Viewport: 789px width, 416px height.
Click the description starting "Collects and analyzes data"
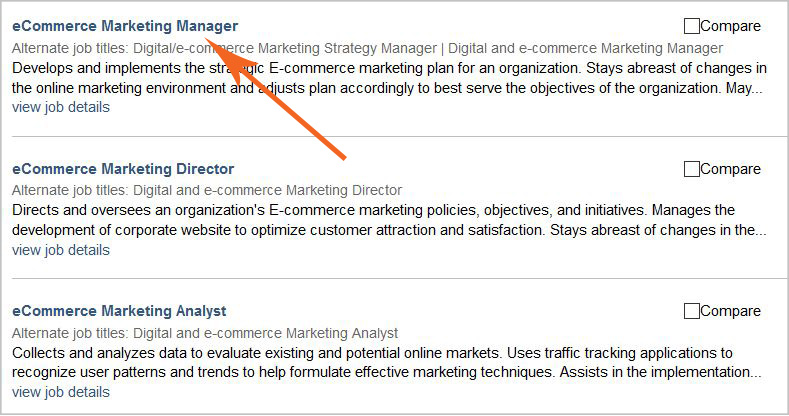click(x=389, y=363)
